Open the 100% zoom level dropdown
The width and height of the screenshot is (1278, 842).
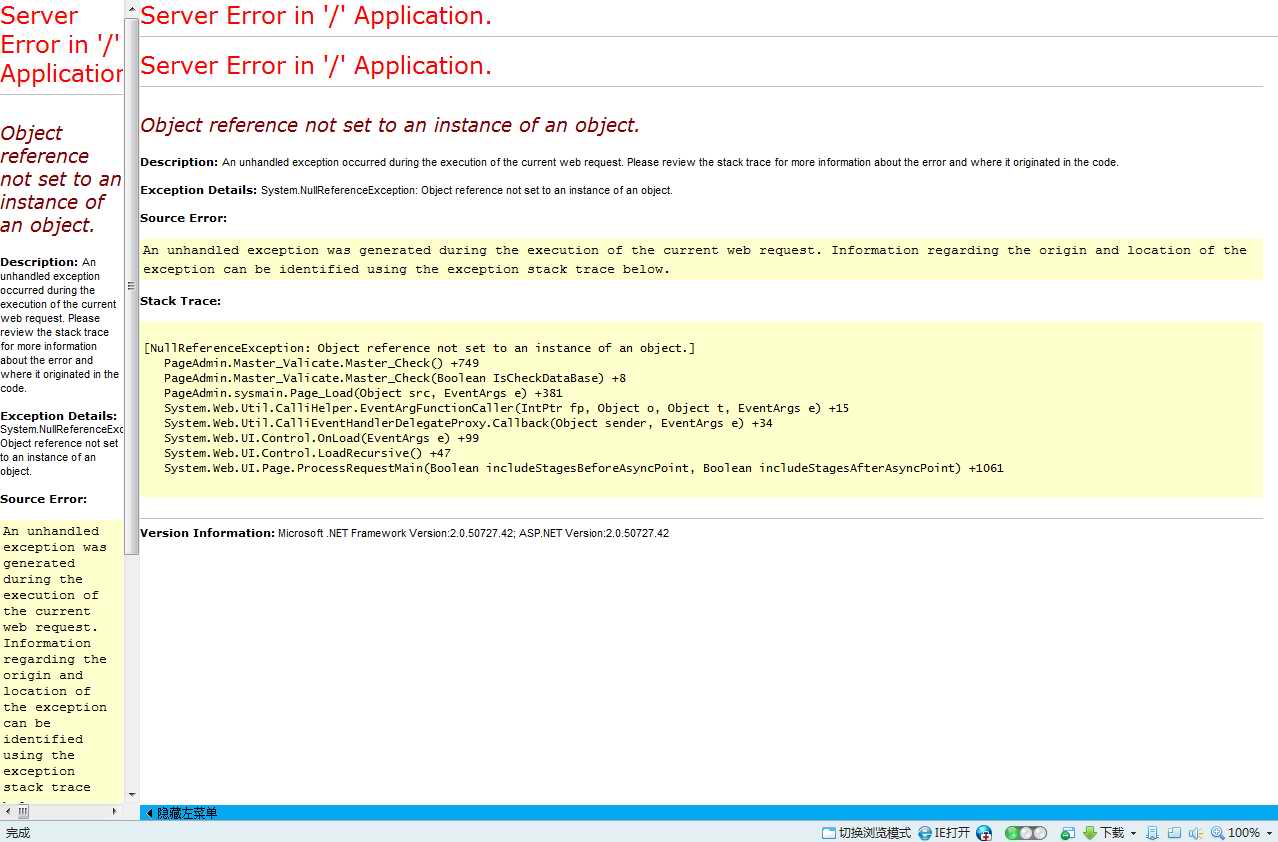coord(1269,833)
